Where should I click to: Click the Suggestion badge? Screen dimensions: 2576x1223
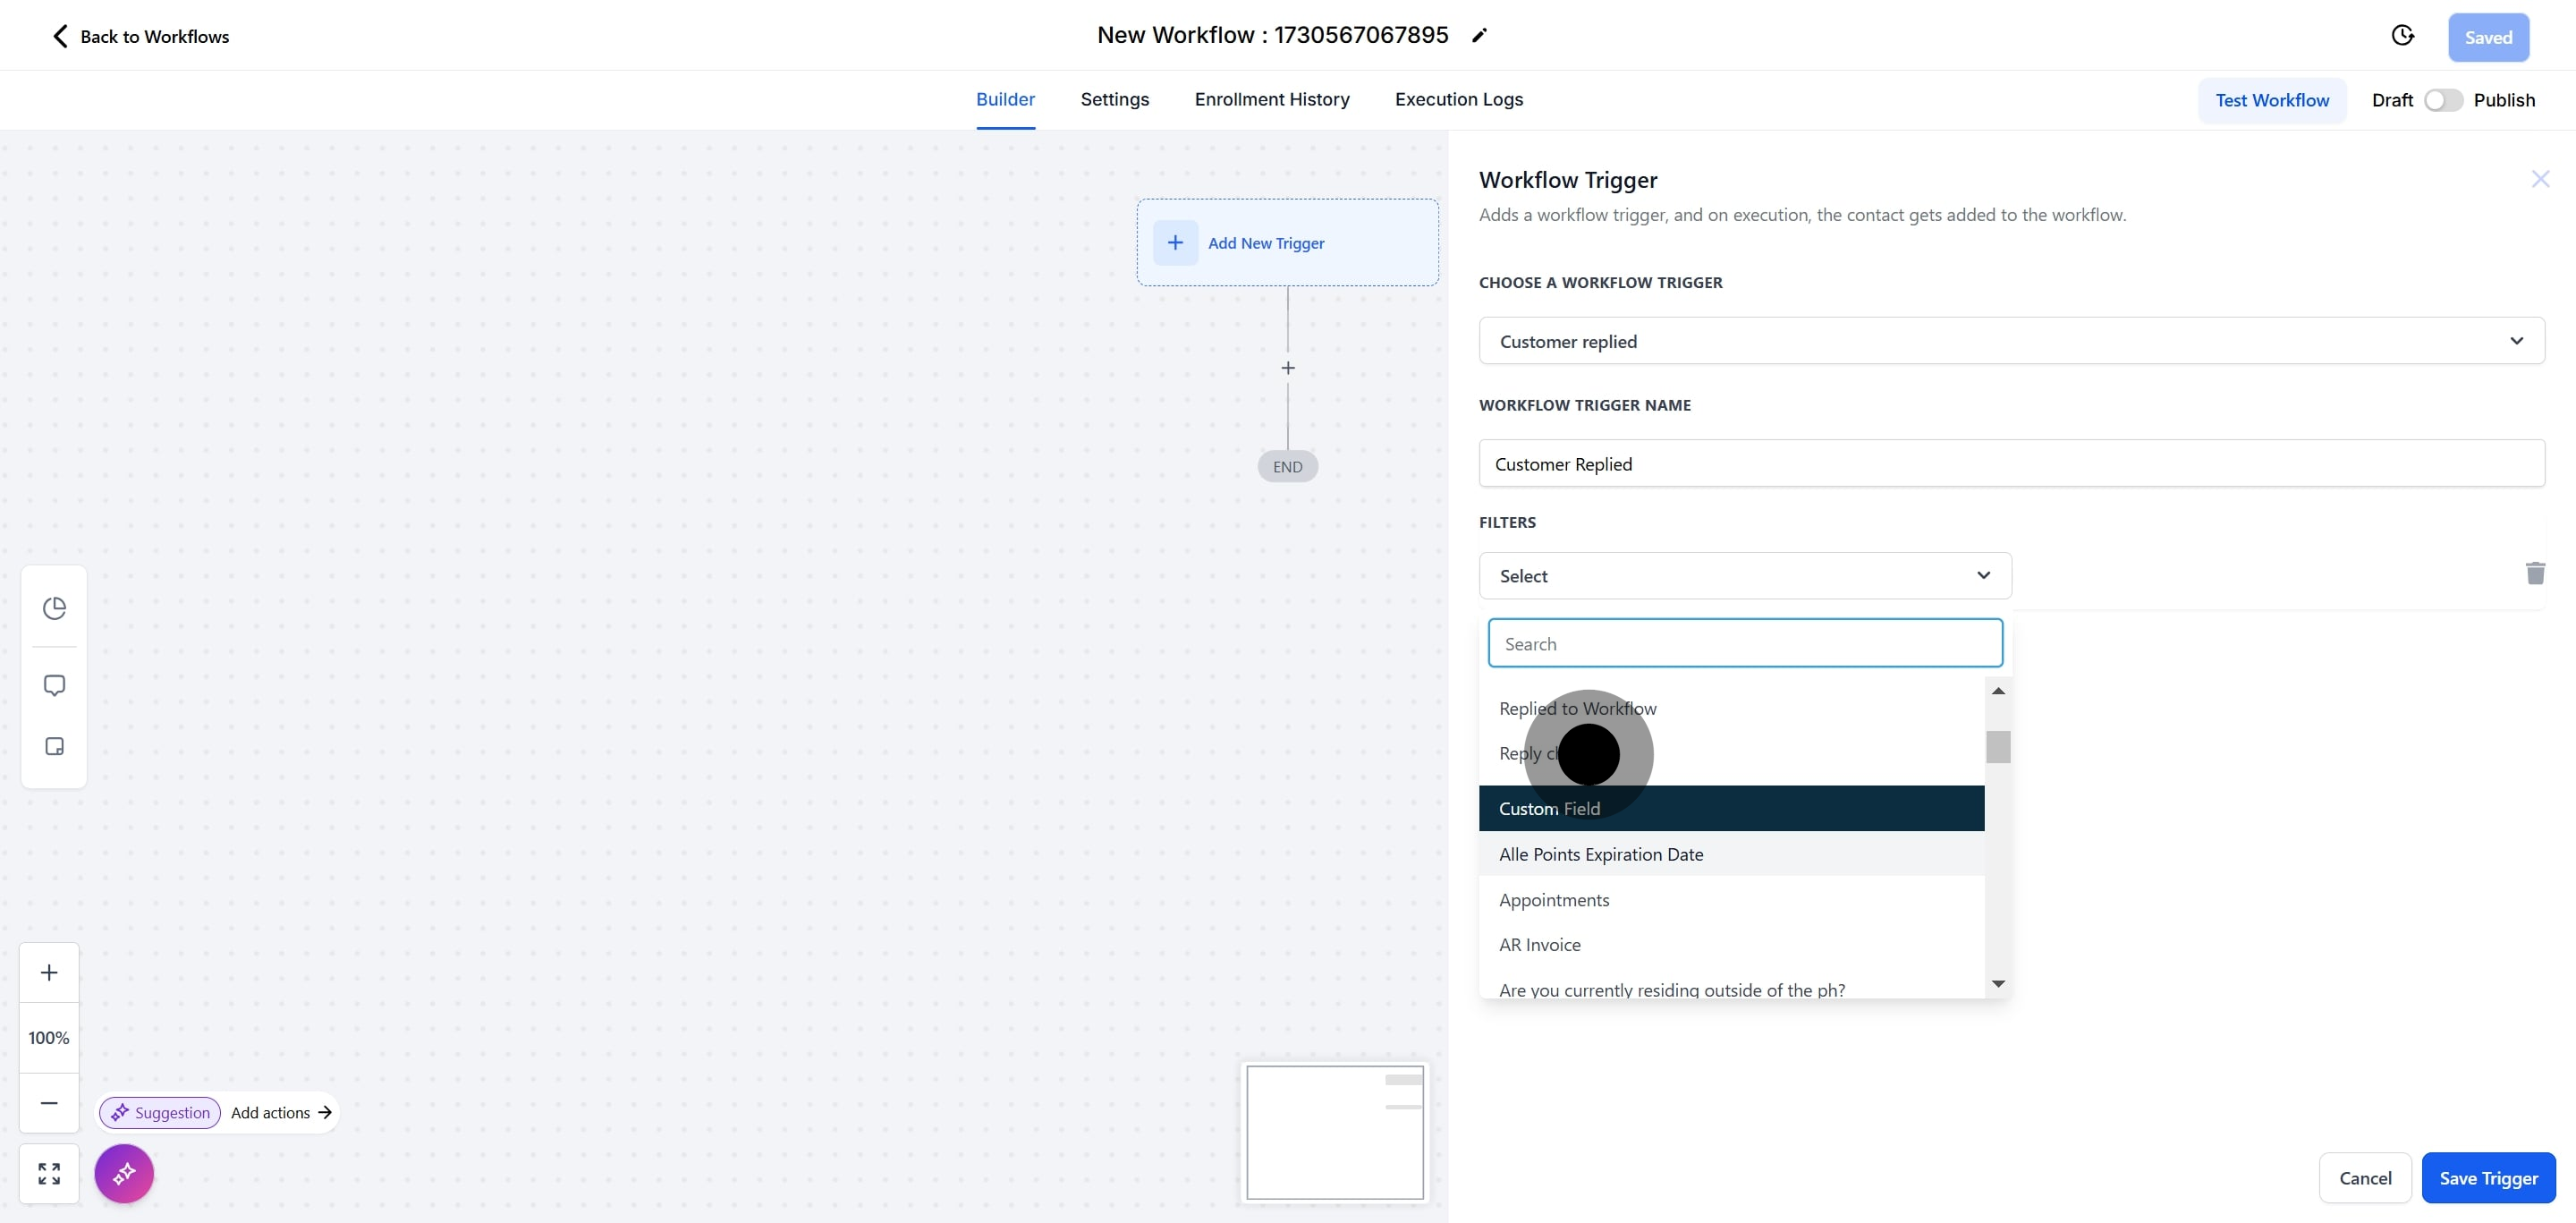click(x=160, y=1113)
